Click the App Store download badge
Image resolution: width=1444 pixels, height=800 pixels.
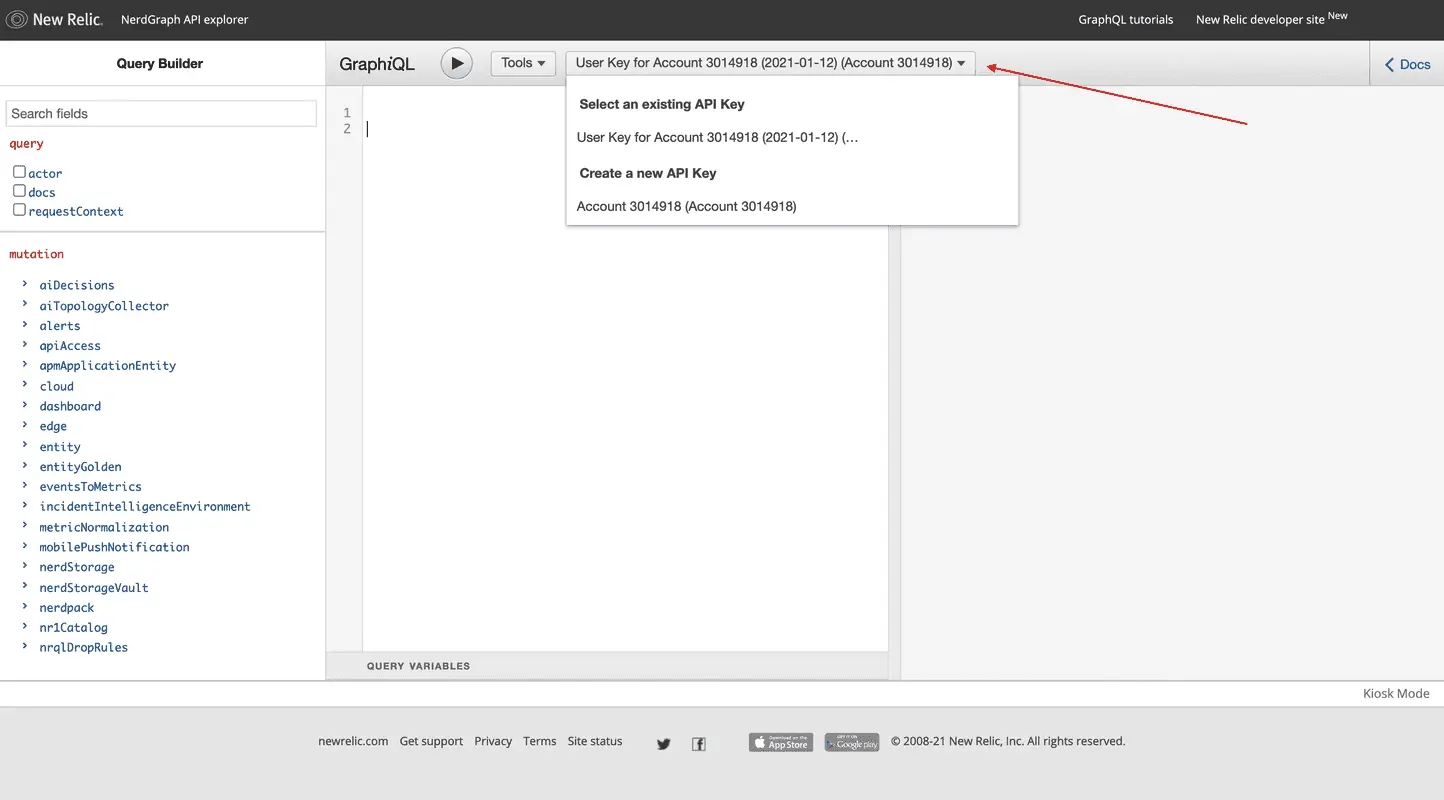(x=780, y=742)
